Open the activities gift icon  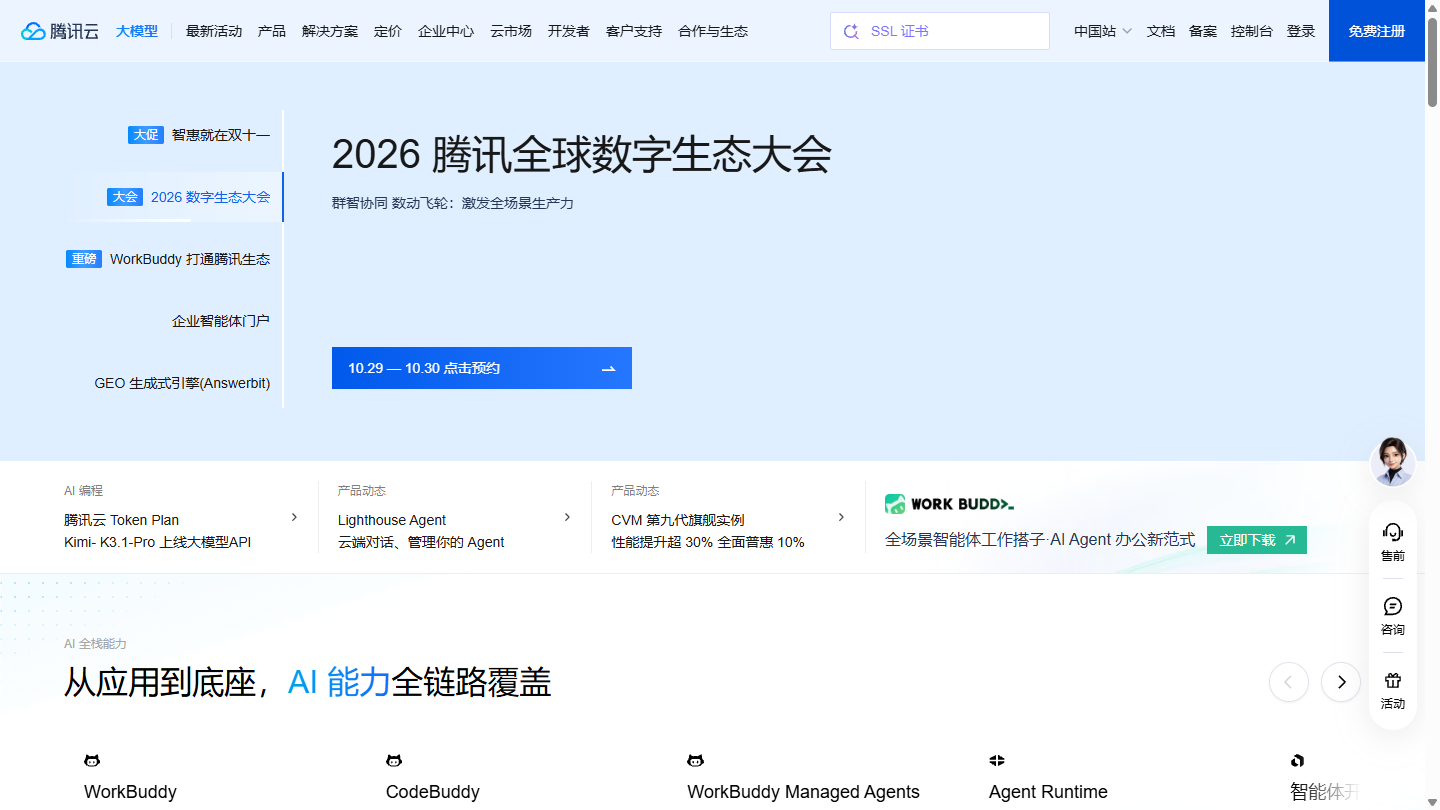click(1393, 680)
